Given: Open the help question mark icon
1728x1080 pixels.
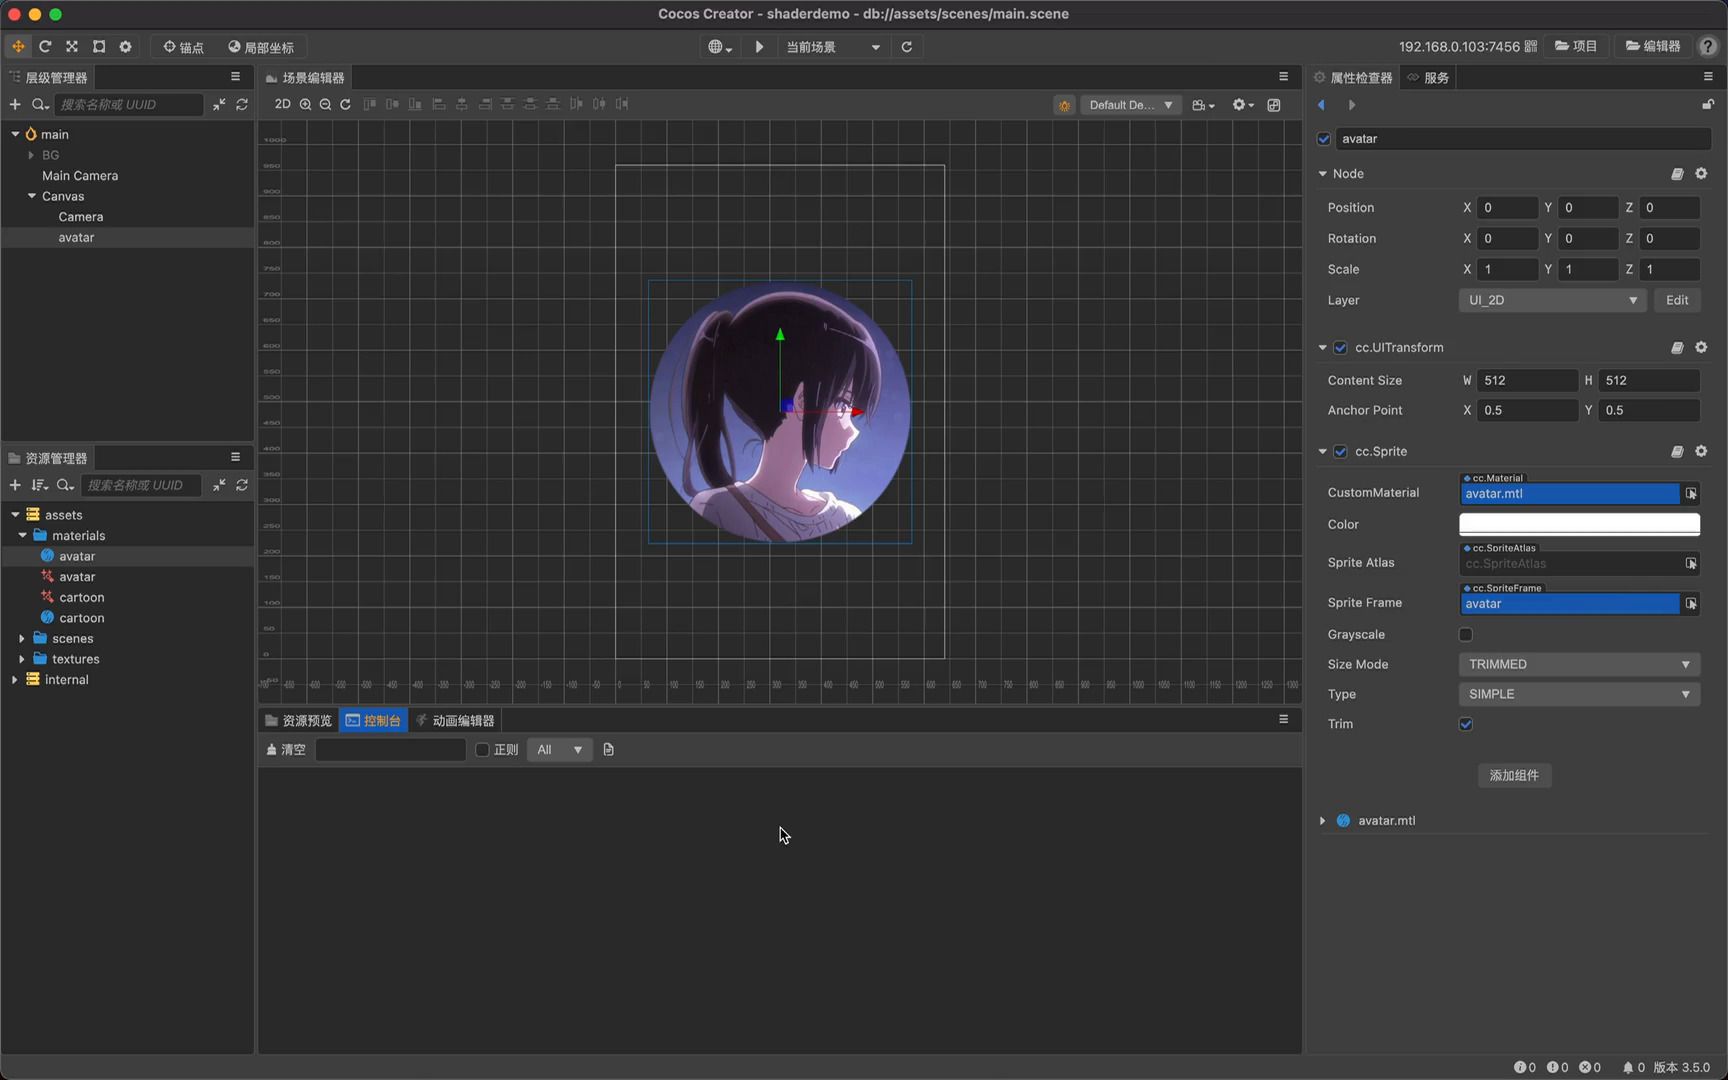Looking at the screenshot, I should point(1708,47).
